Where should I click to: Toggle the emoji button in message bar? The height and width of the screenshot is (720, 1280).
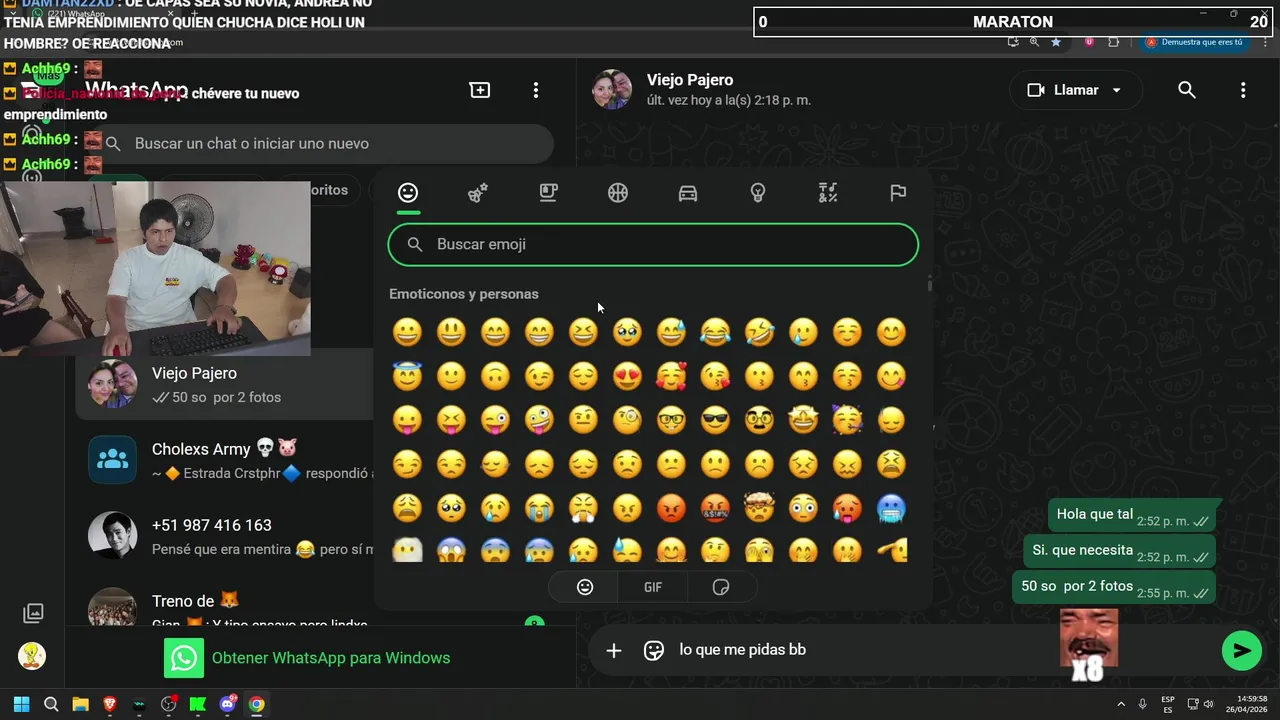654,650
